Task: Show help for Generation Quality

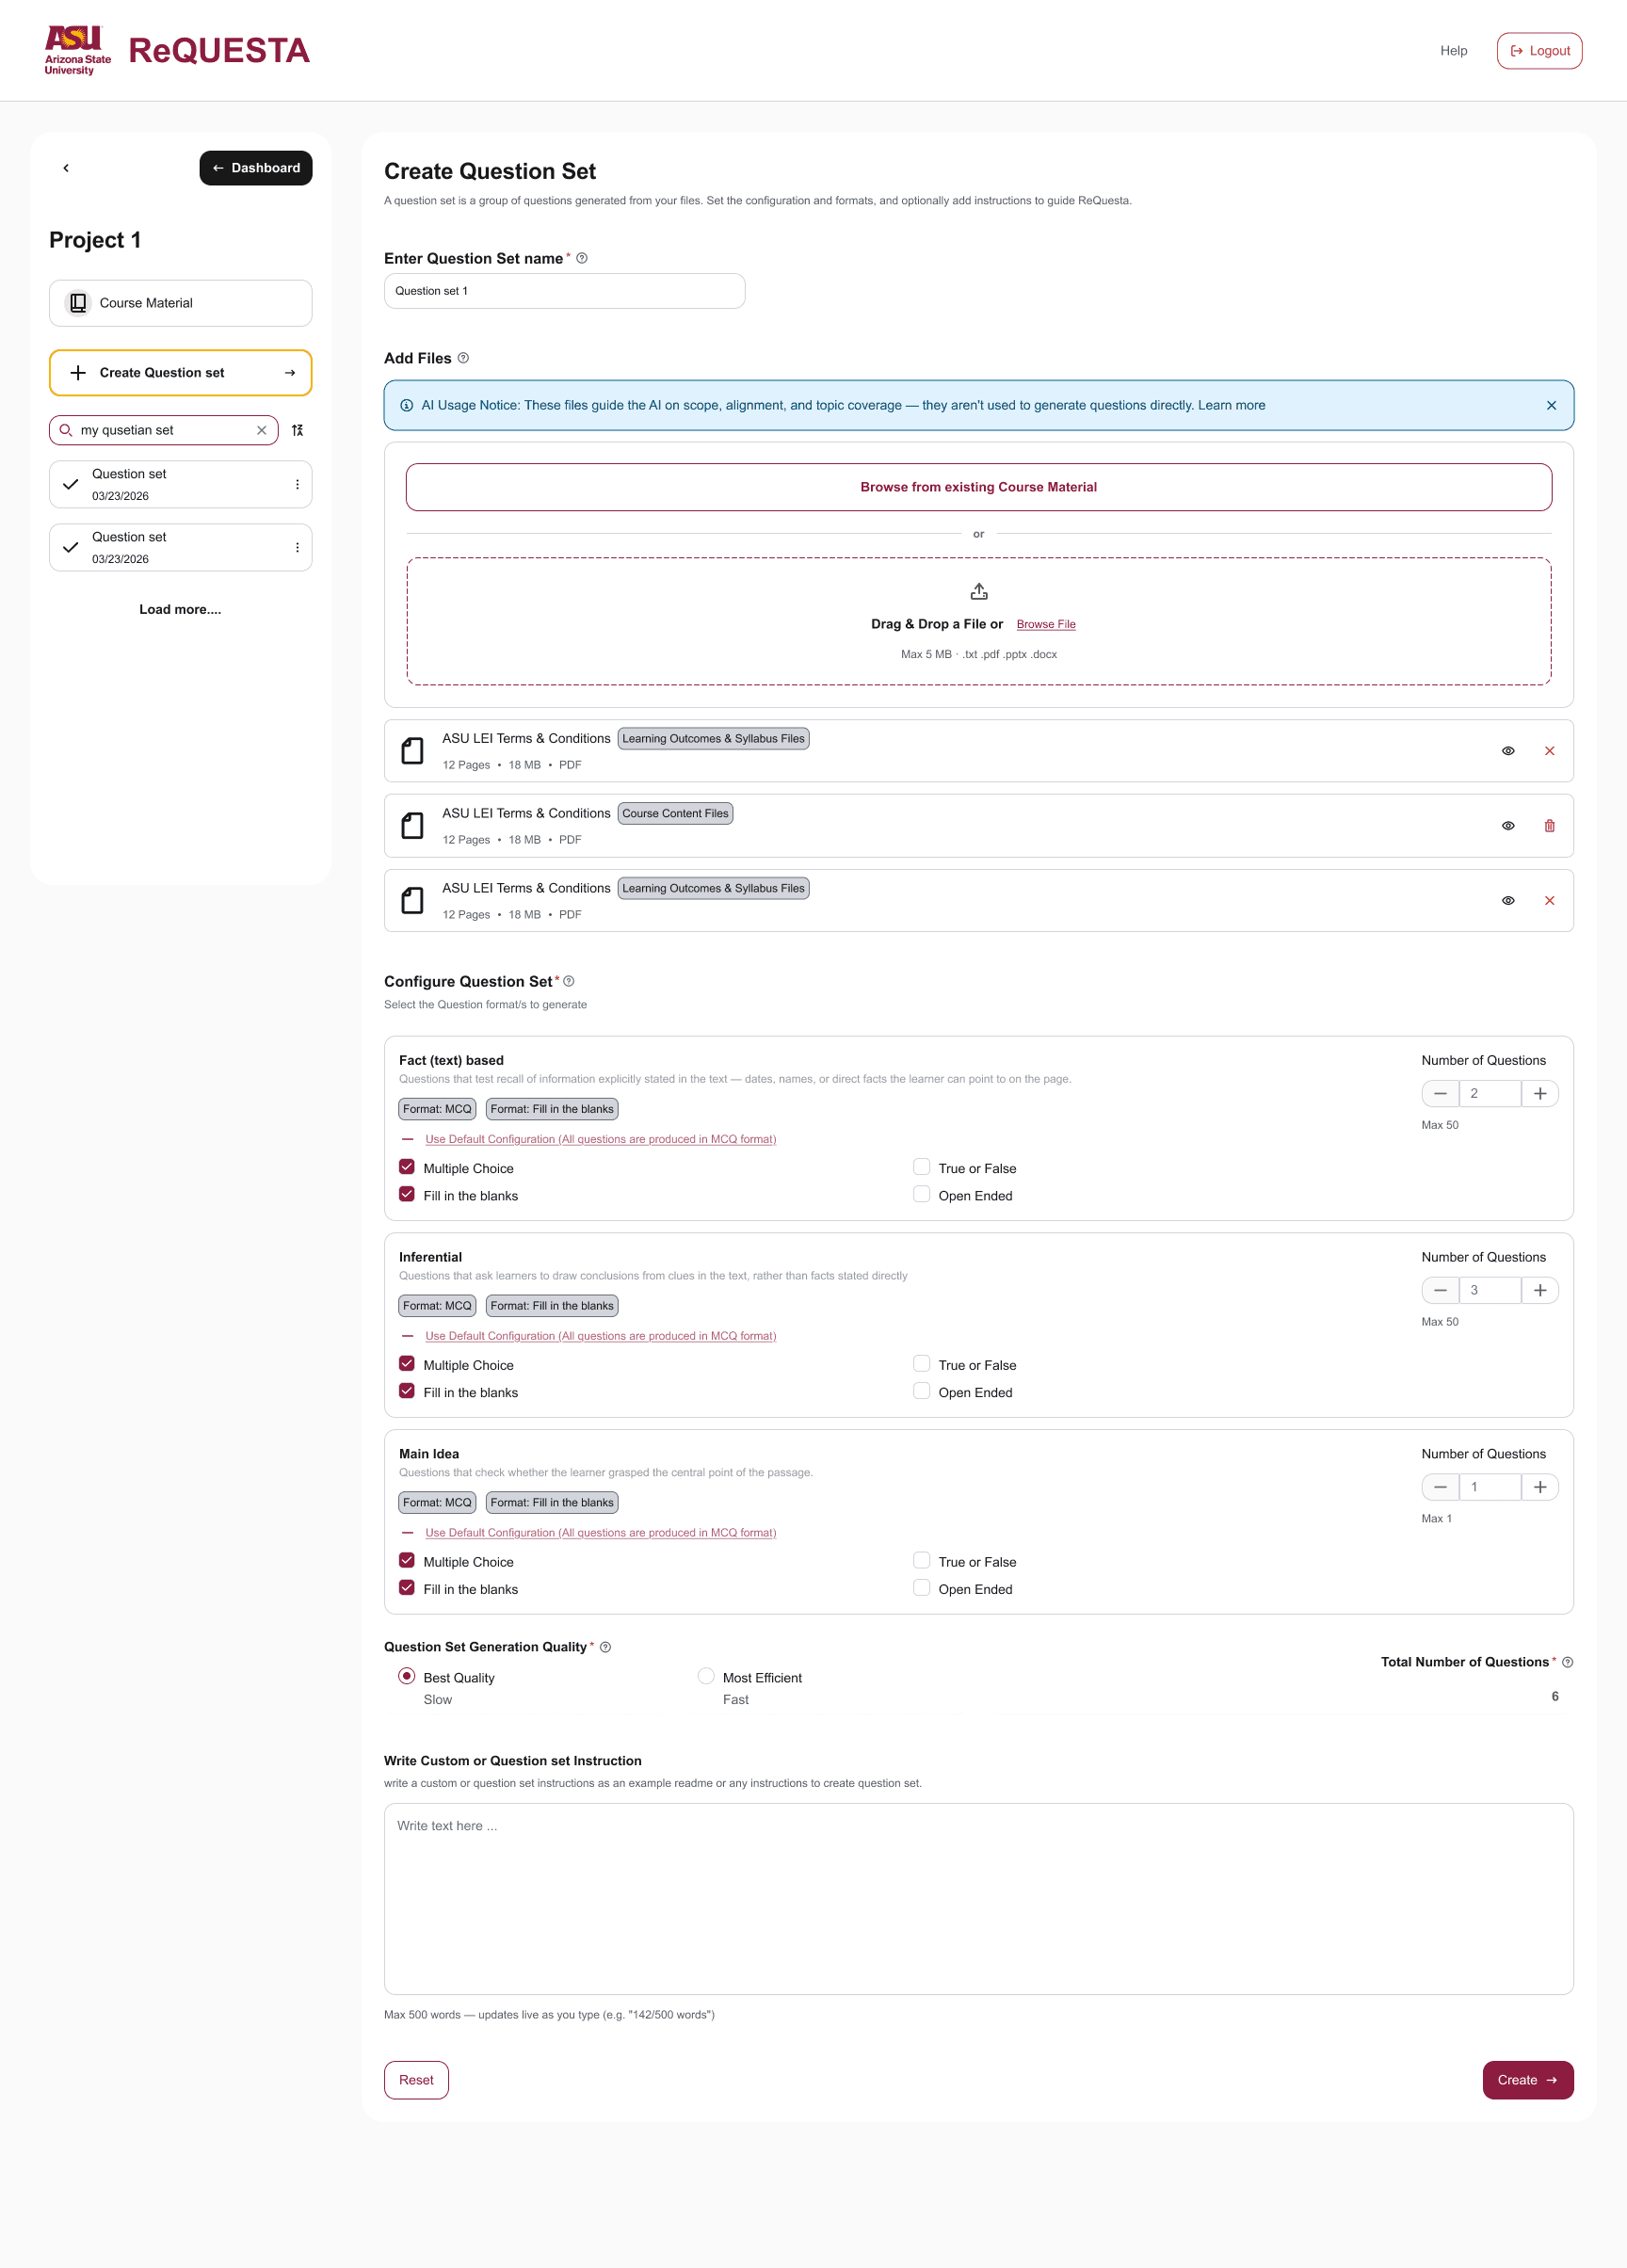Action: (x=605, y=1647)
